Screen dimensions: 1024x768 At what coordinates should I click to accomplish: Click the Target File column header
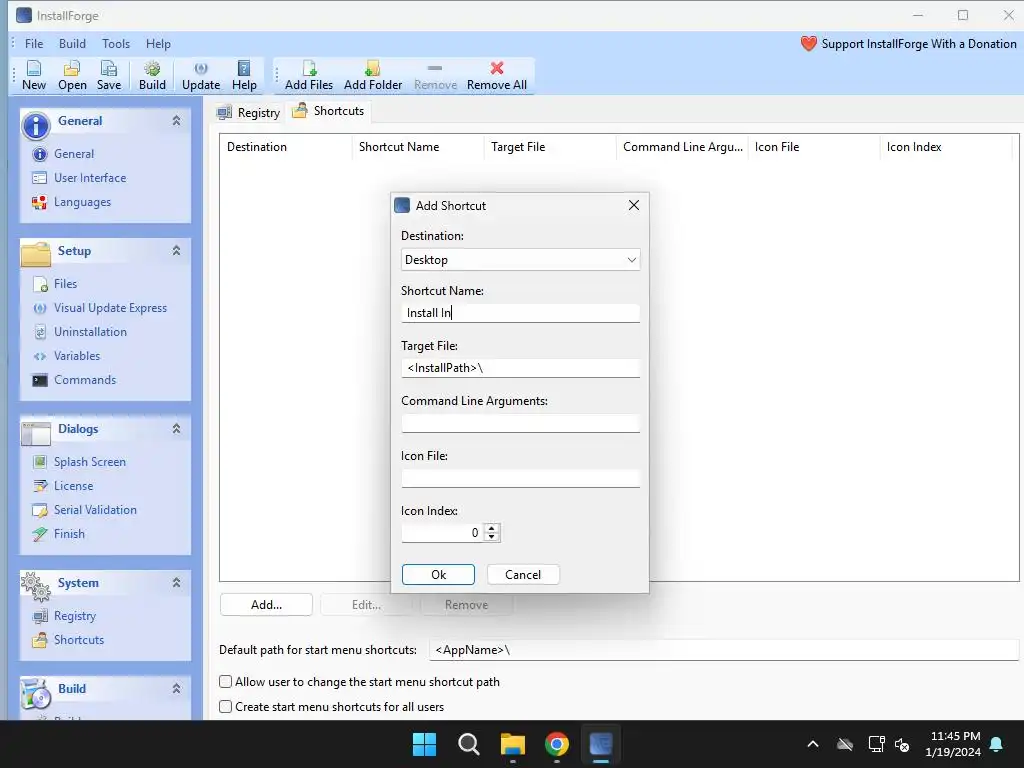(x=550, y=147)
